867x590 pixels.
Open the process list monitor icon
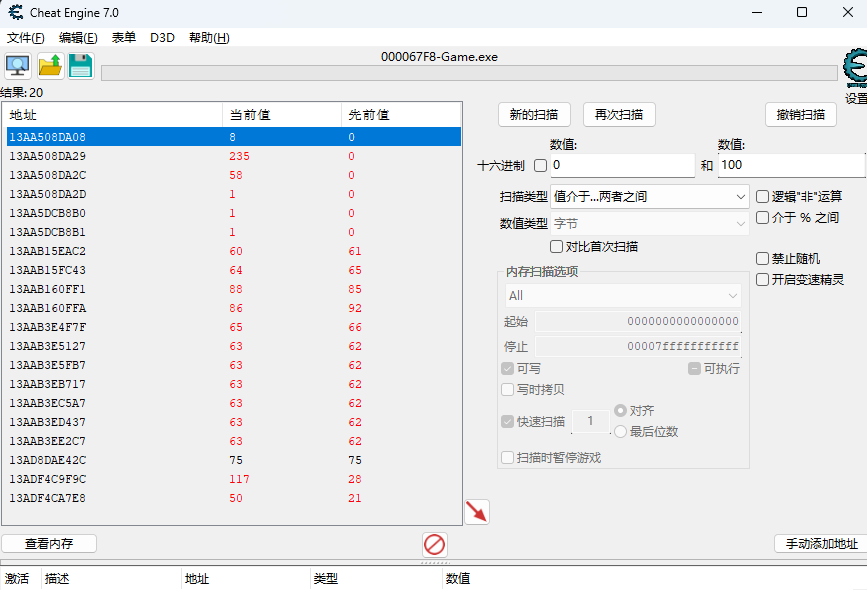click(x=18, y=66)
